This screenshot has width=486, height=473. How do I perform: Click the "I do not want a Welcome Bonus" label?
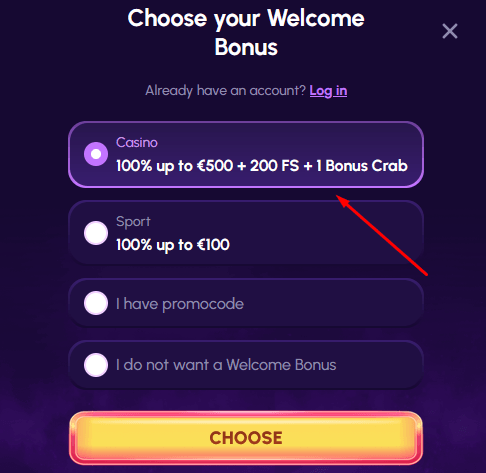(x=226, y=365)
